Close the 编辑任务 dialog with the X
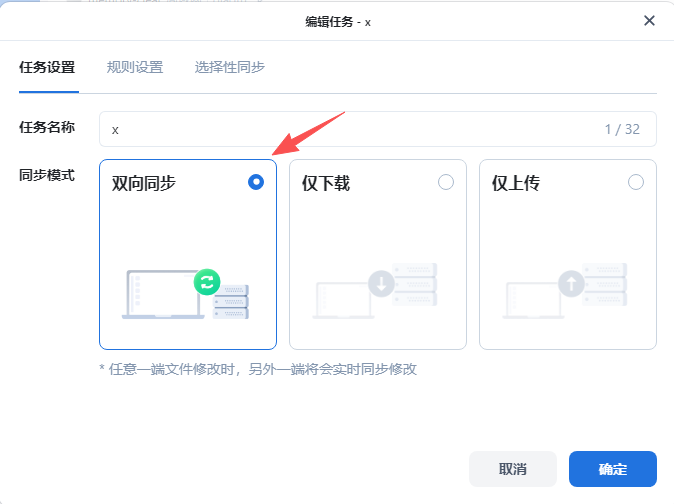The width and height of the screenshot is (674, 504). [x=649, y=21]
